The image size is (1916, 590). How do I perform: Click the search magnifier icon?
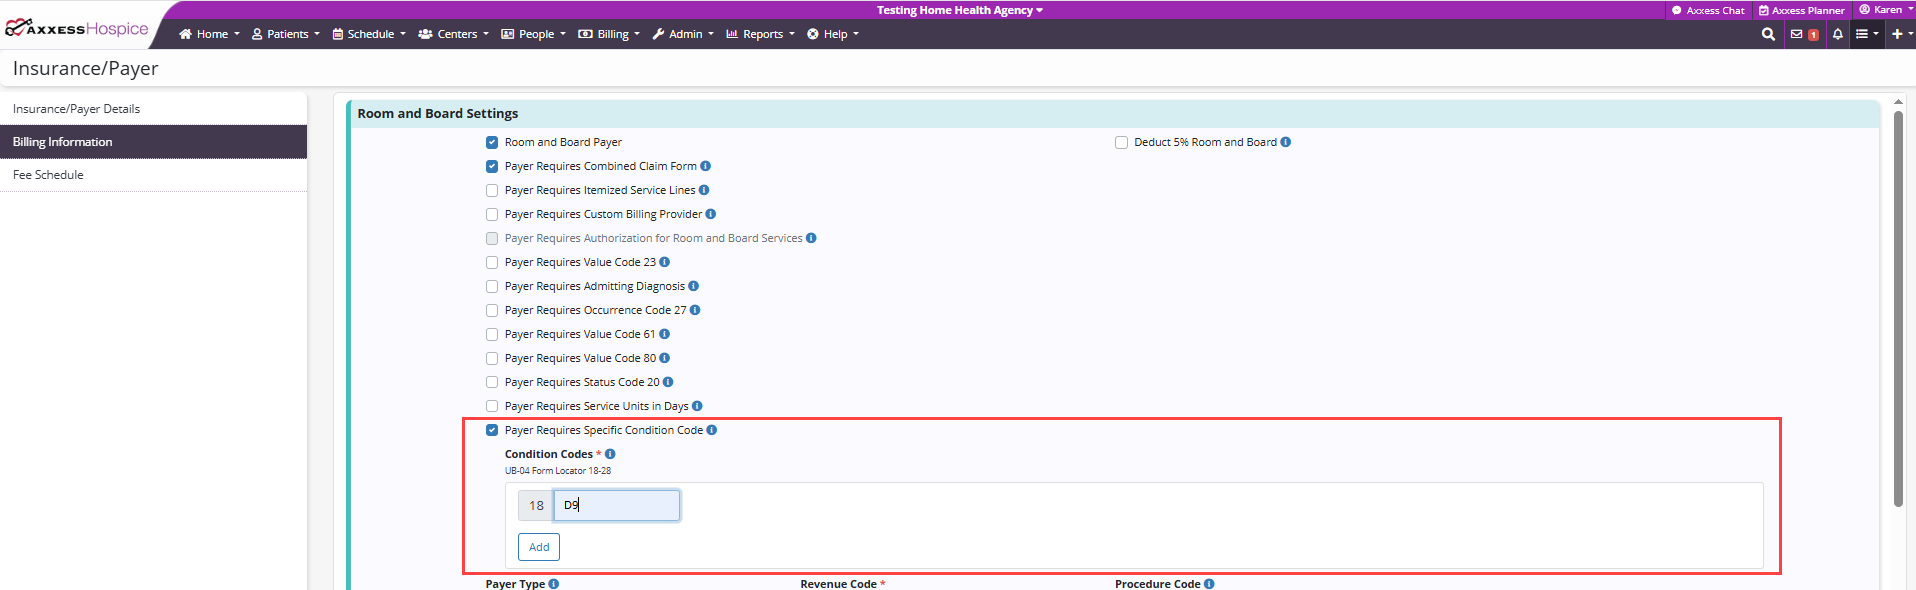click(x=1768, y=34)
